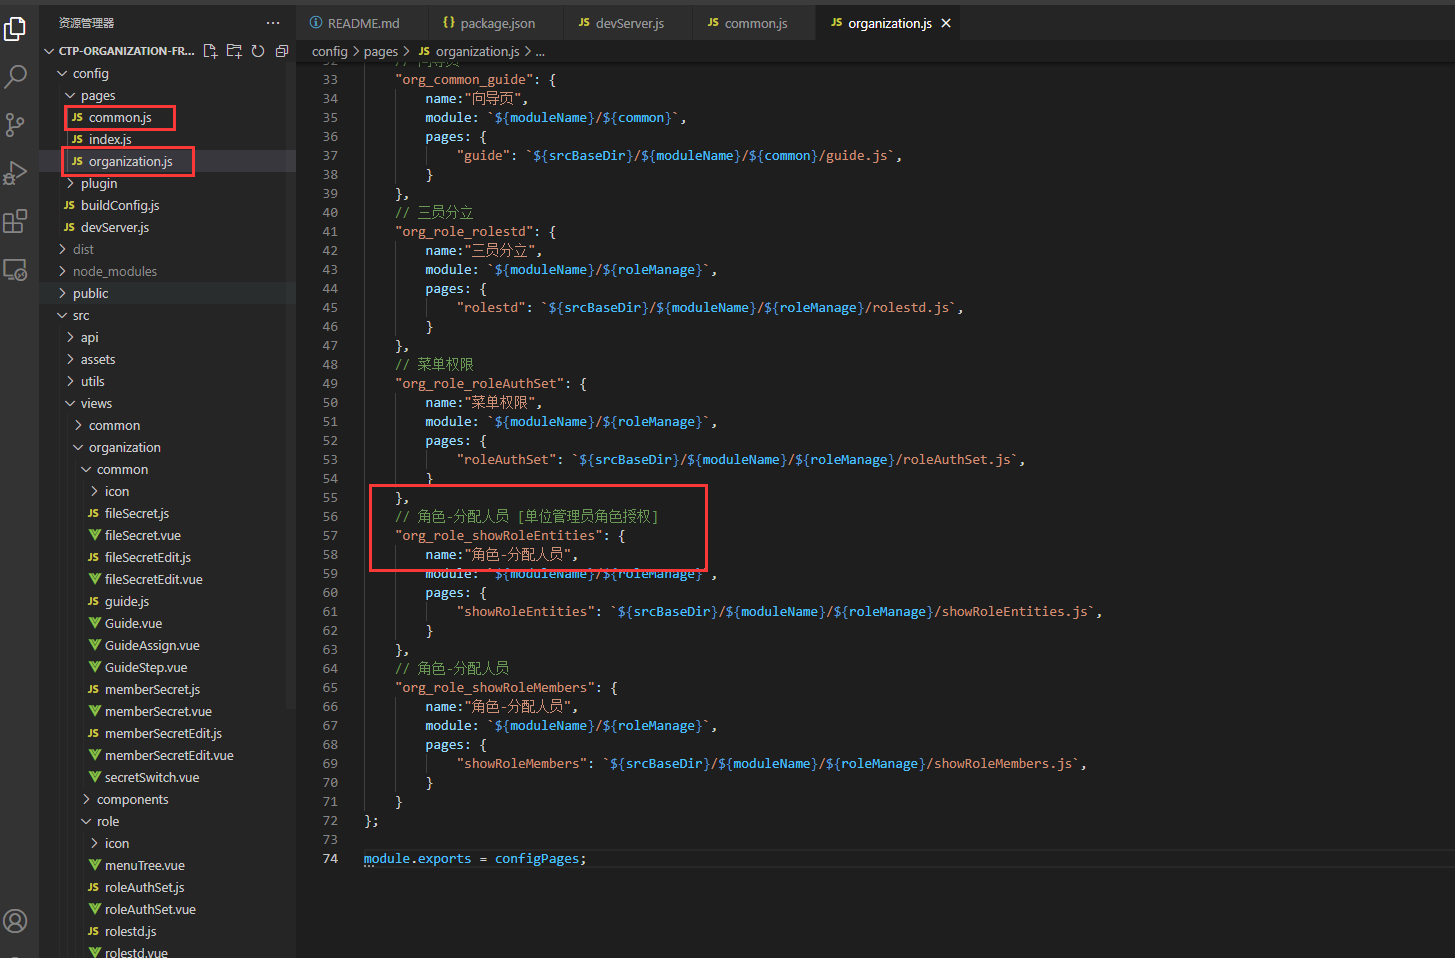The image size is (1455, 958).
Task: Open the Search view icon
Action: click(15, 76)
